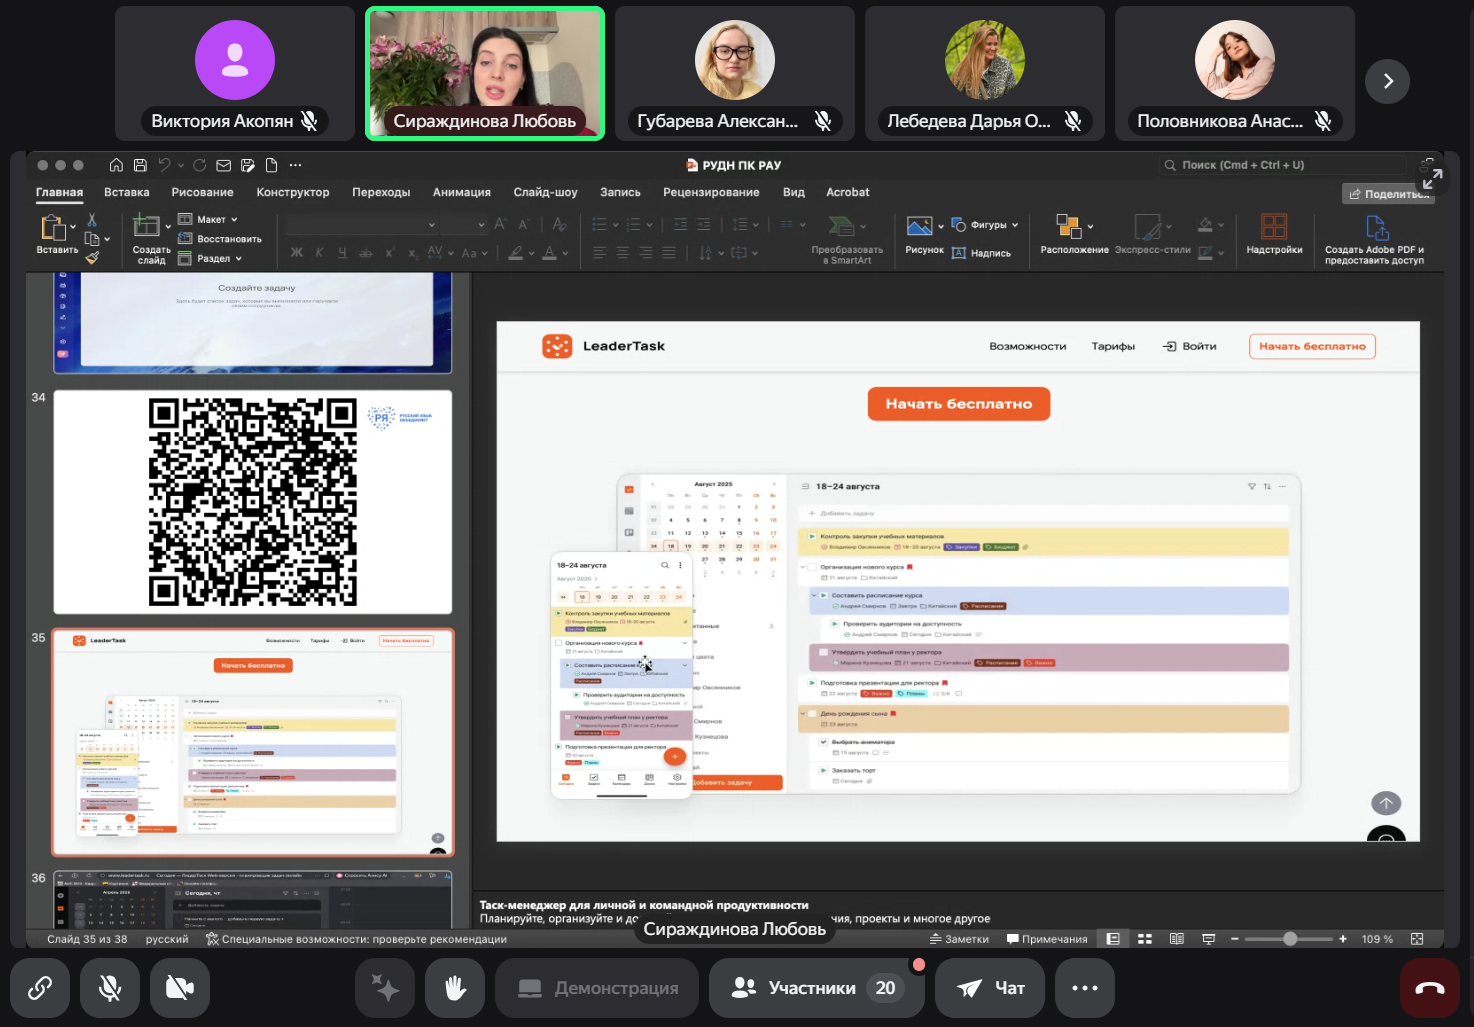Click the Redo icon in quick access toolbar

[x=200, y=165]
